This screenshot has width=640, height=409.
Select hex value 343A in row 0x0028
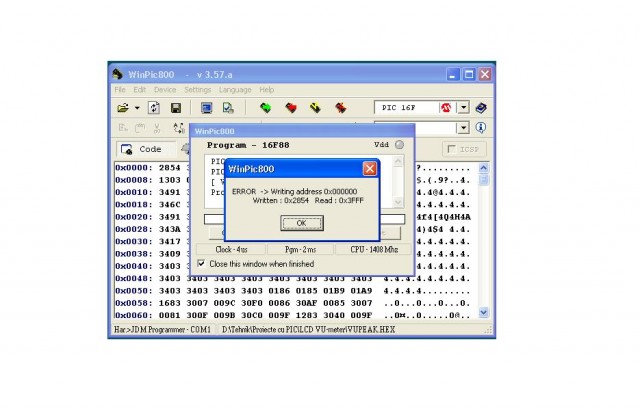[x=170, y=229]
